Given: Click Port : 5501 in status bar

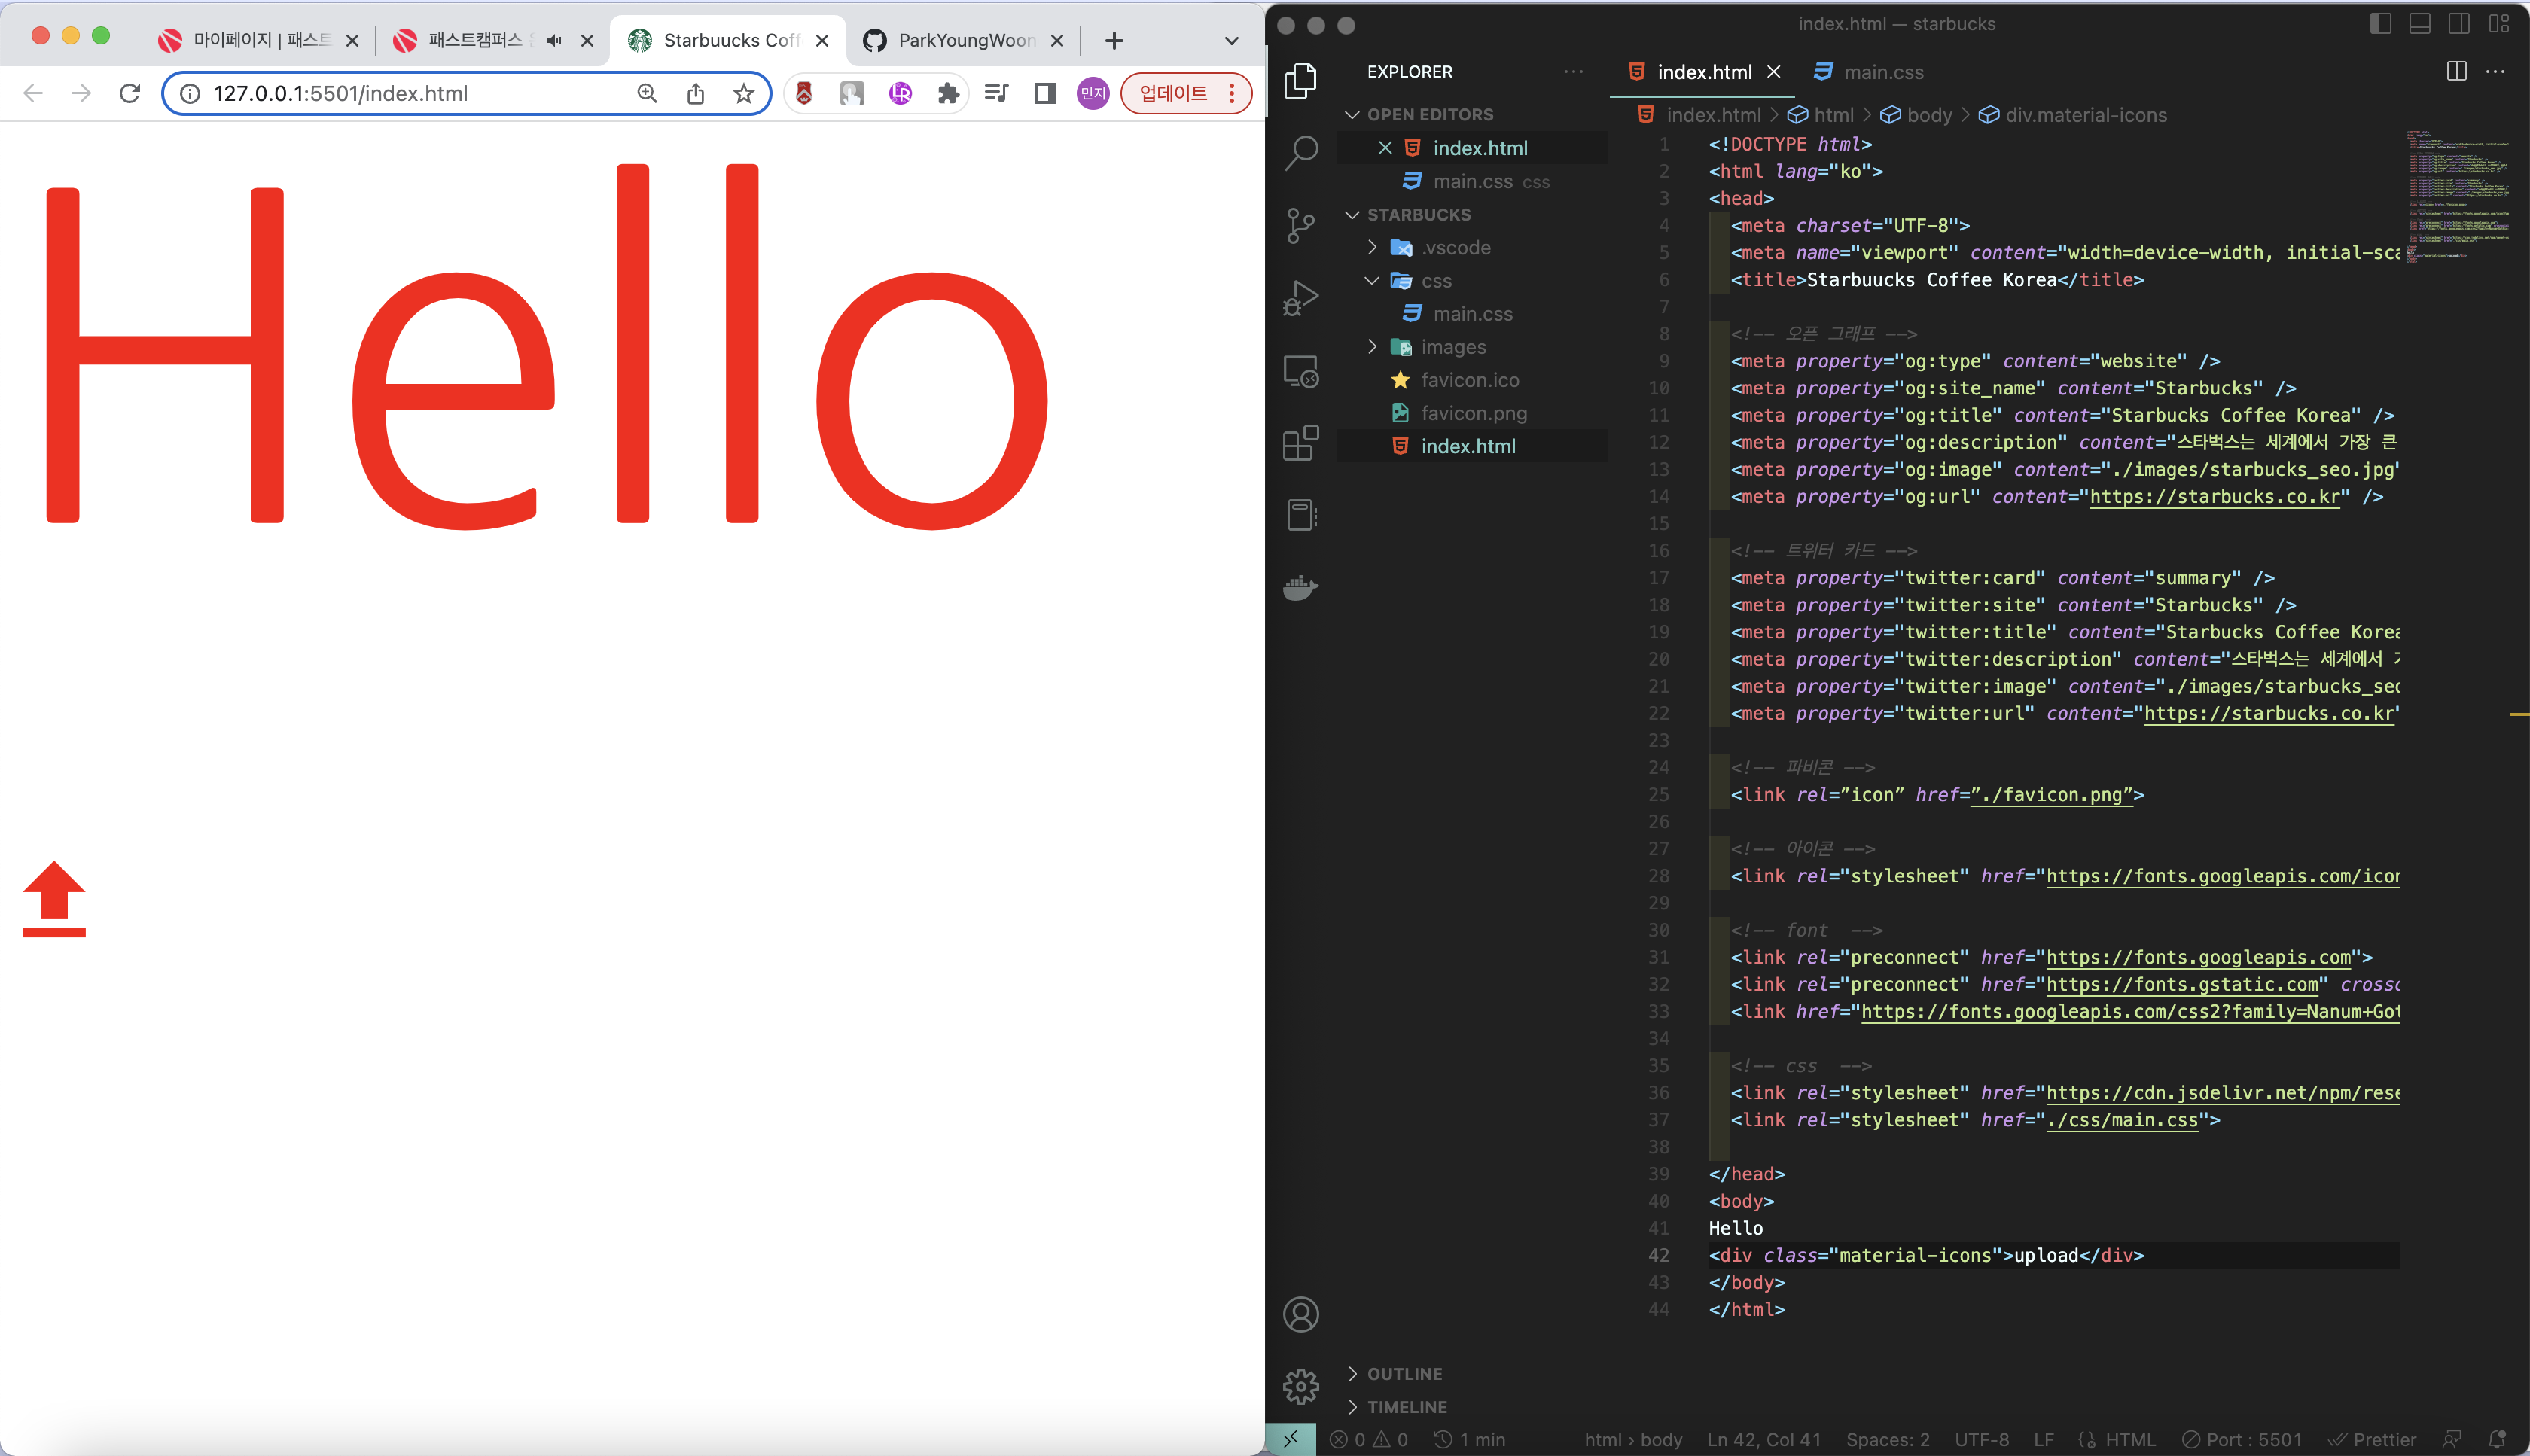Looking at the screenshot, I should (2242, 1439).
